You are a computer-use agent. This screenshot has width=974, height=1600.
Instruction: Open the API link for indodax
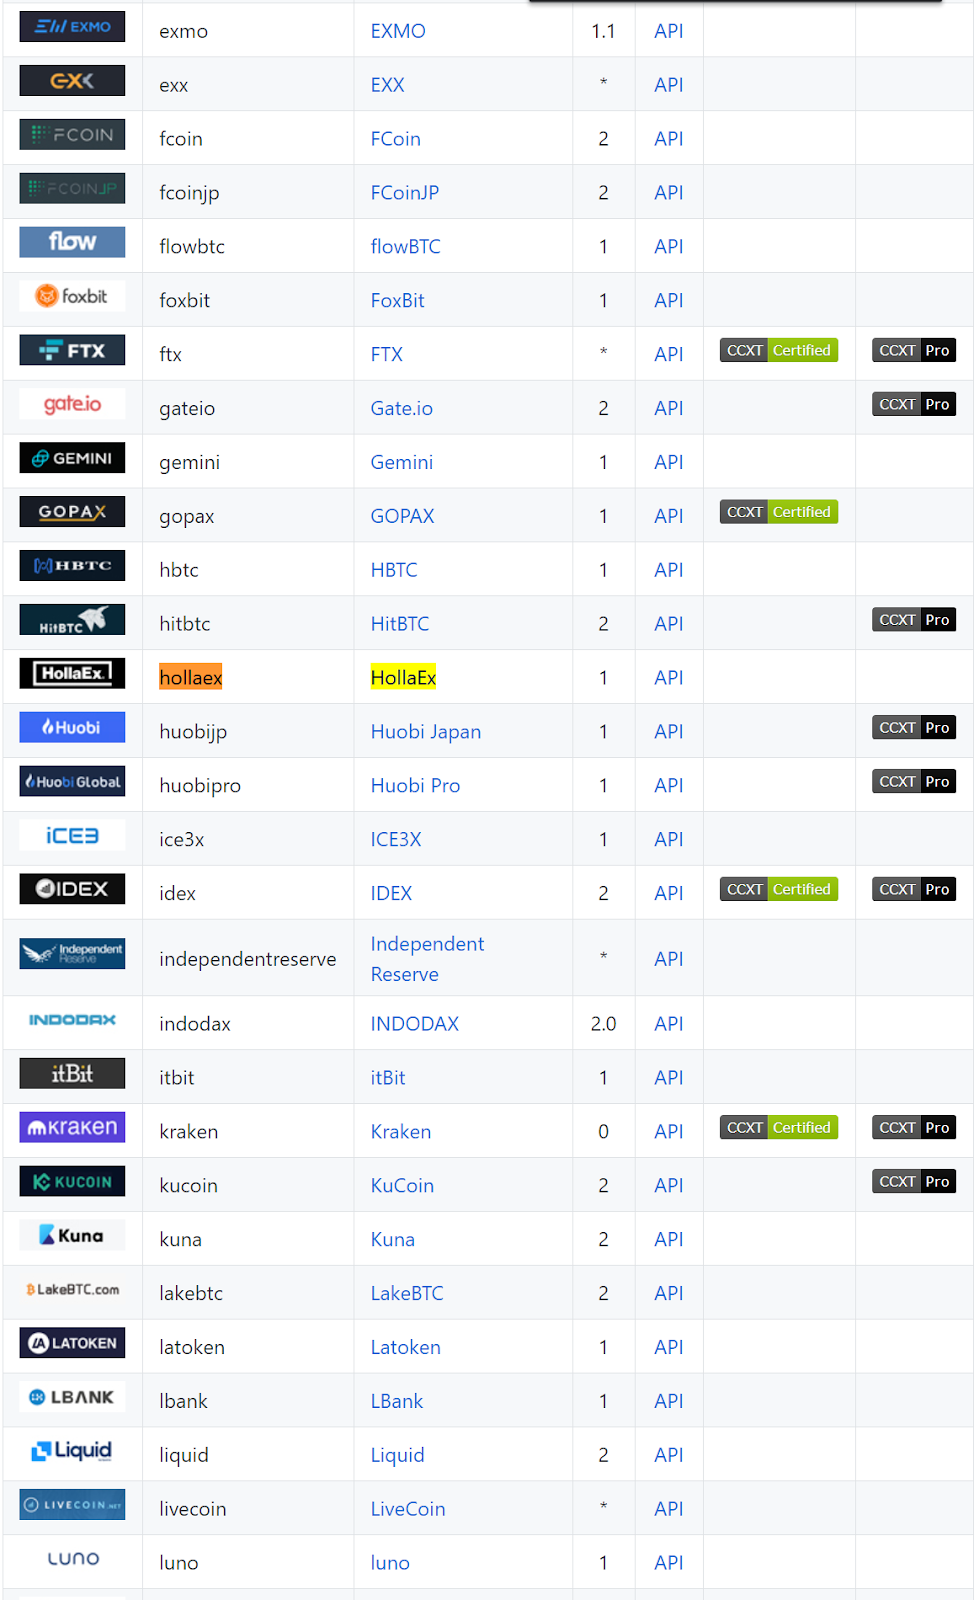point(669,1024)
